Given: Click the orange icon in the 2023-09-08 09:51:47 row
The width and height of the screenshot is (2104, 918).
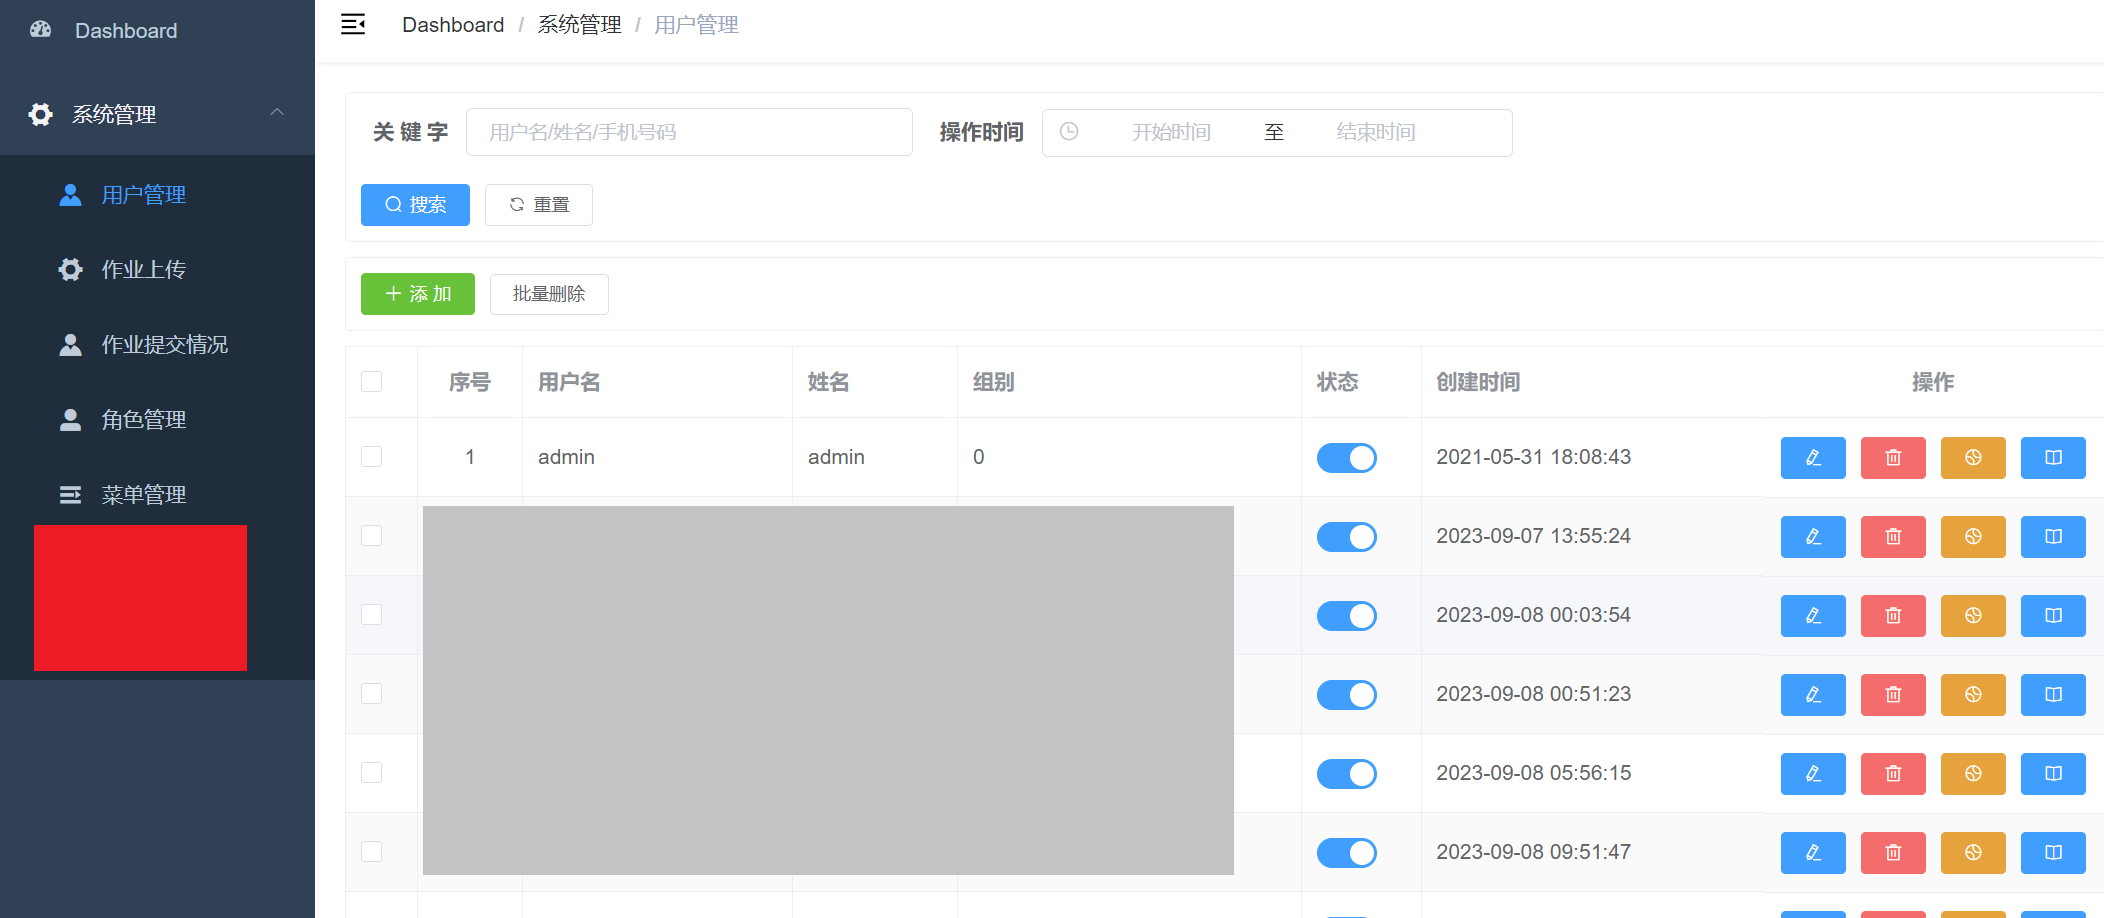Looking at the screenshot, I should tap(1972, 853).
